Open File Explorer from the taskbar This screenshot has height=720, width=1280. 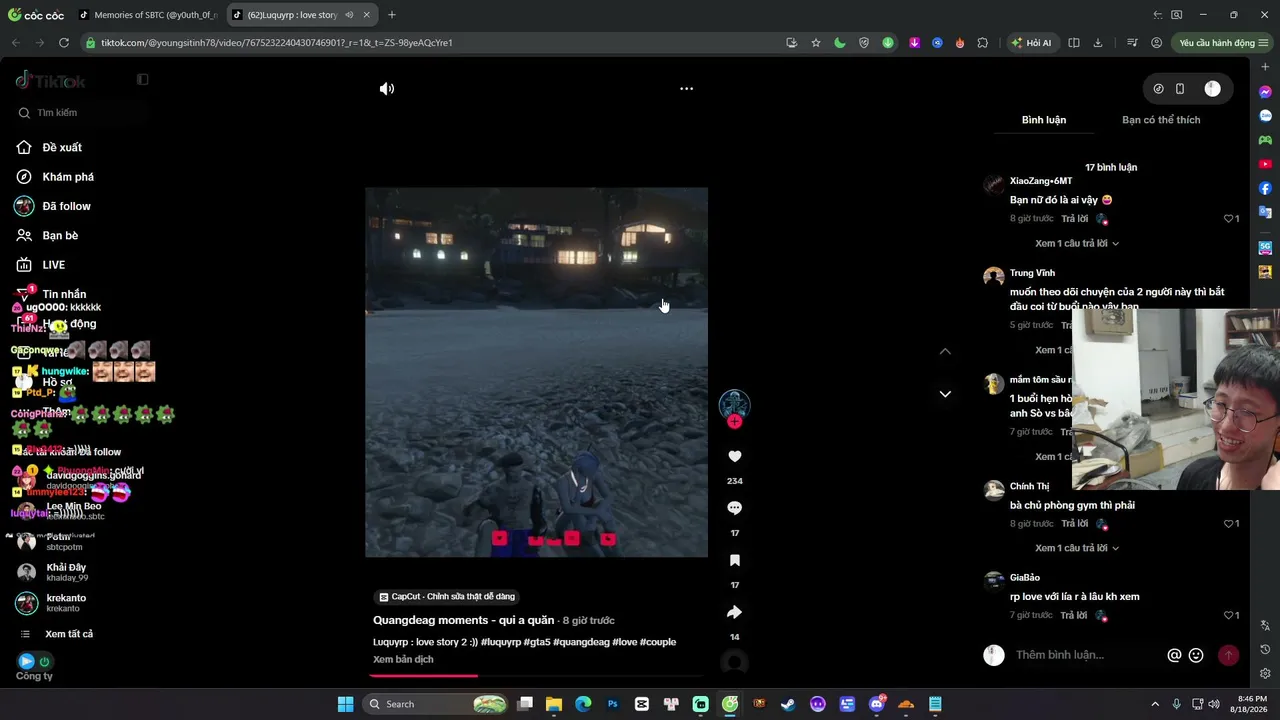tap(554, 704)
